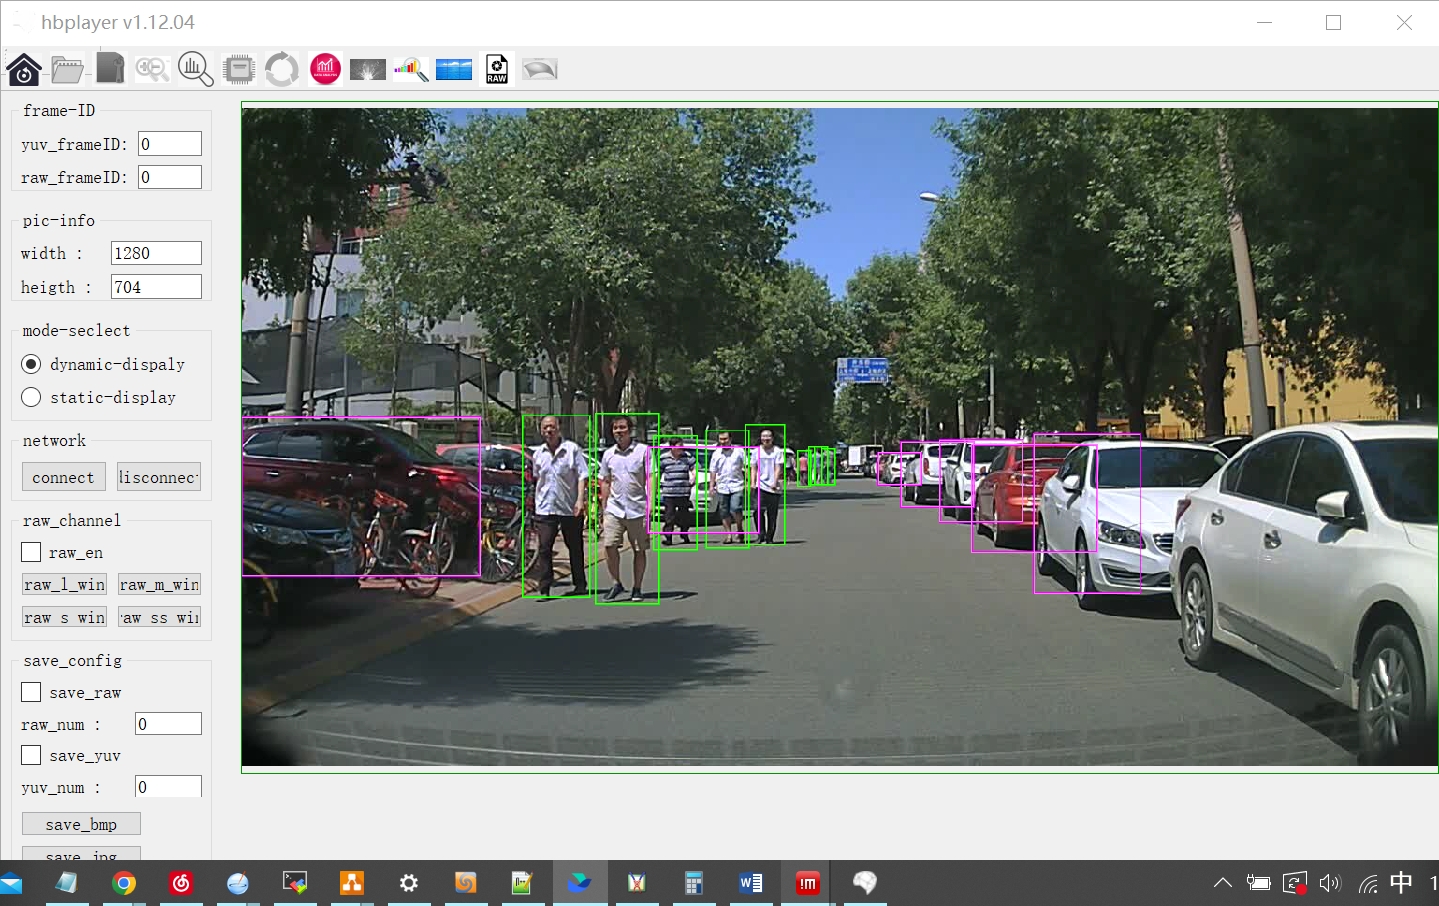Image resolution: width=1439 pixels, height=906 pixels.
Task: Click the save_bmp button
Action: [81, 824]
